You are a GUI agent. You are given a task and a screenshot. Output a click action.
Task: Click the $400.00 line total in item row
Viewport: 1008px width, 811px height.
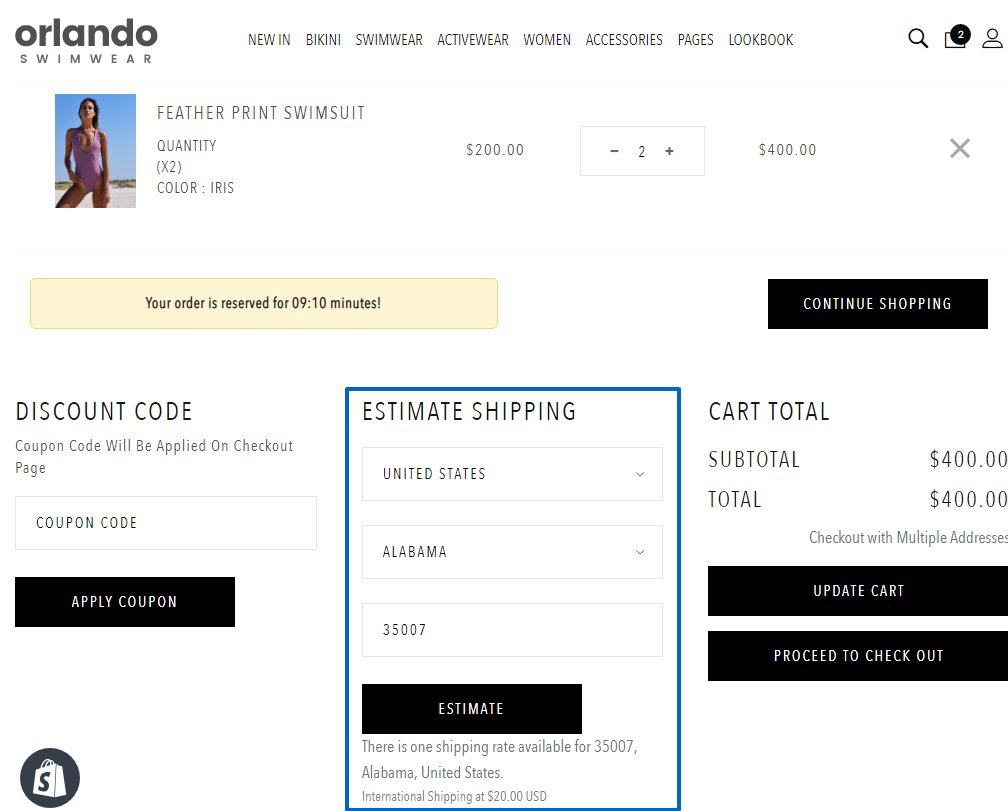click(788, 150)
